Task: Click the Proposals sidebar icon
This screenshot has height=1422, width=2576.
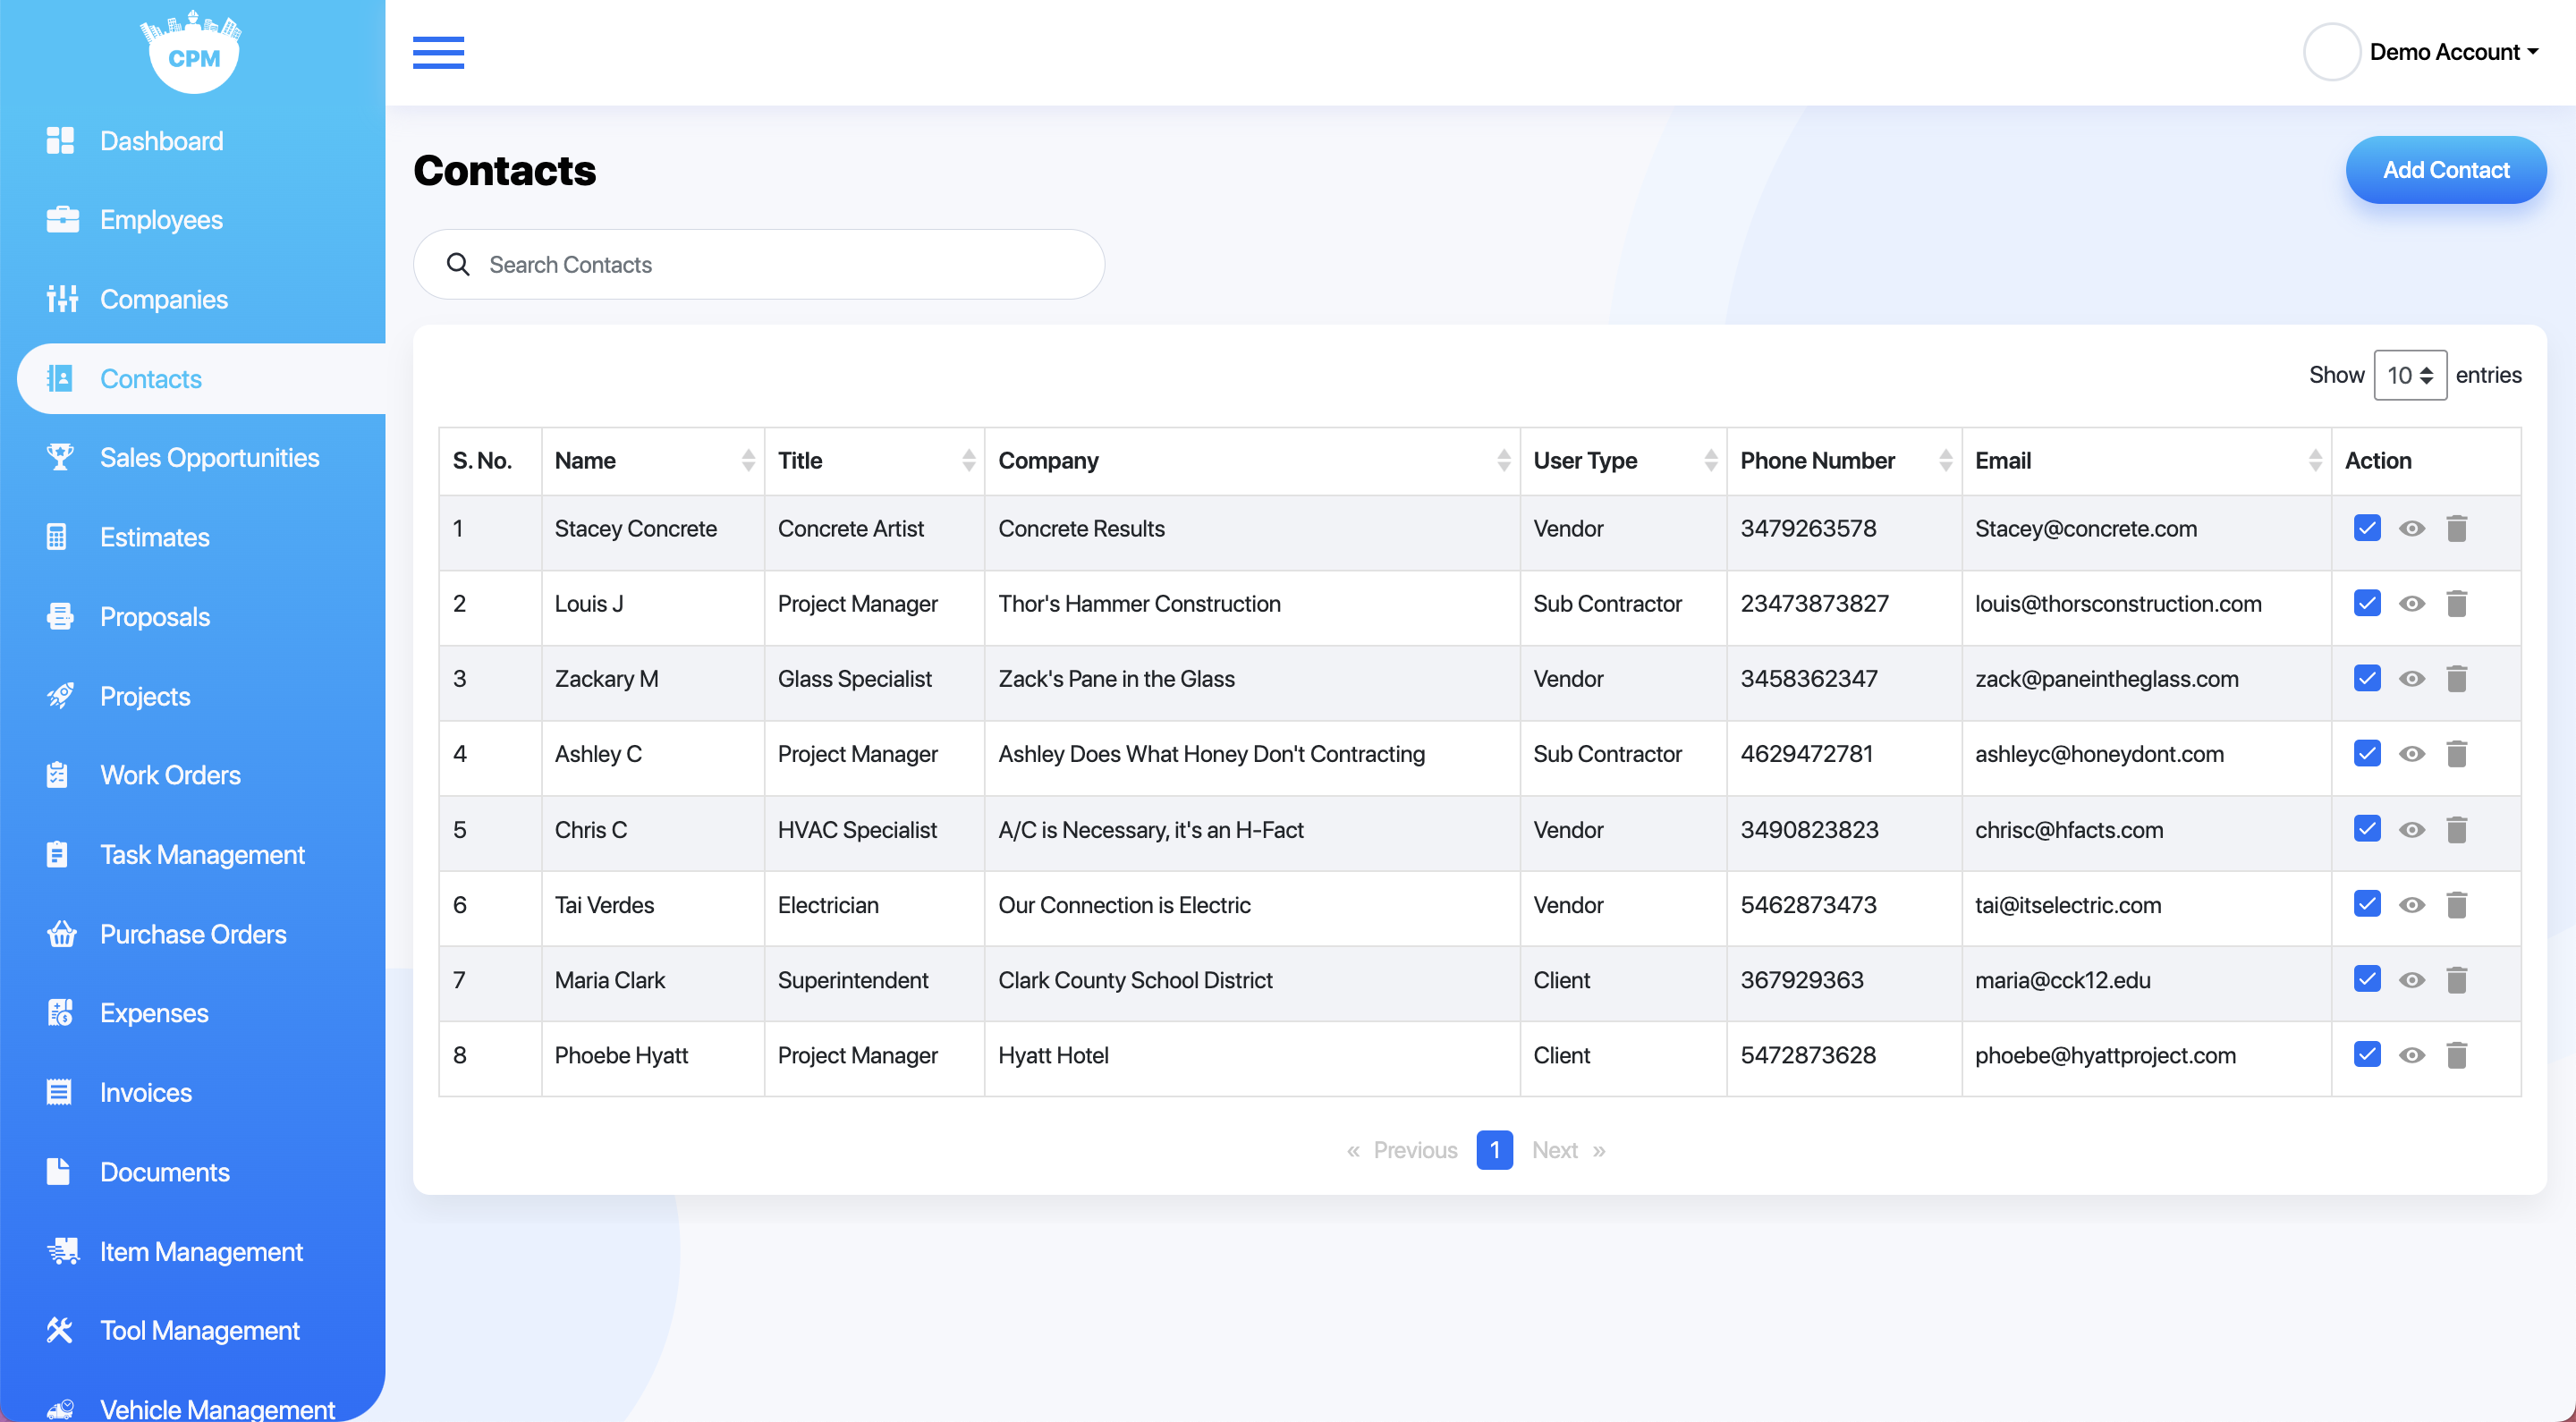Action: tap(60, 616)
